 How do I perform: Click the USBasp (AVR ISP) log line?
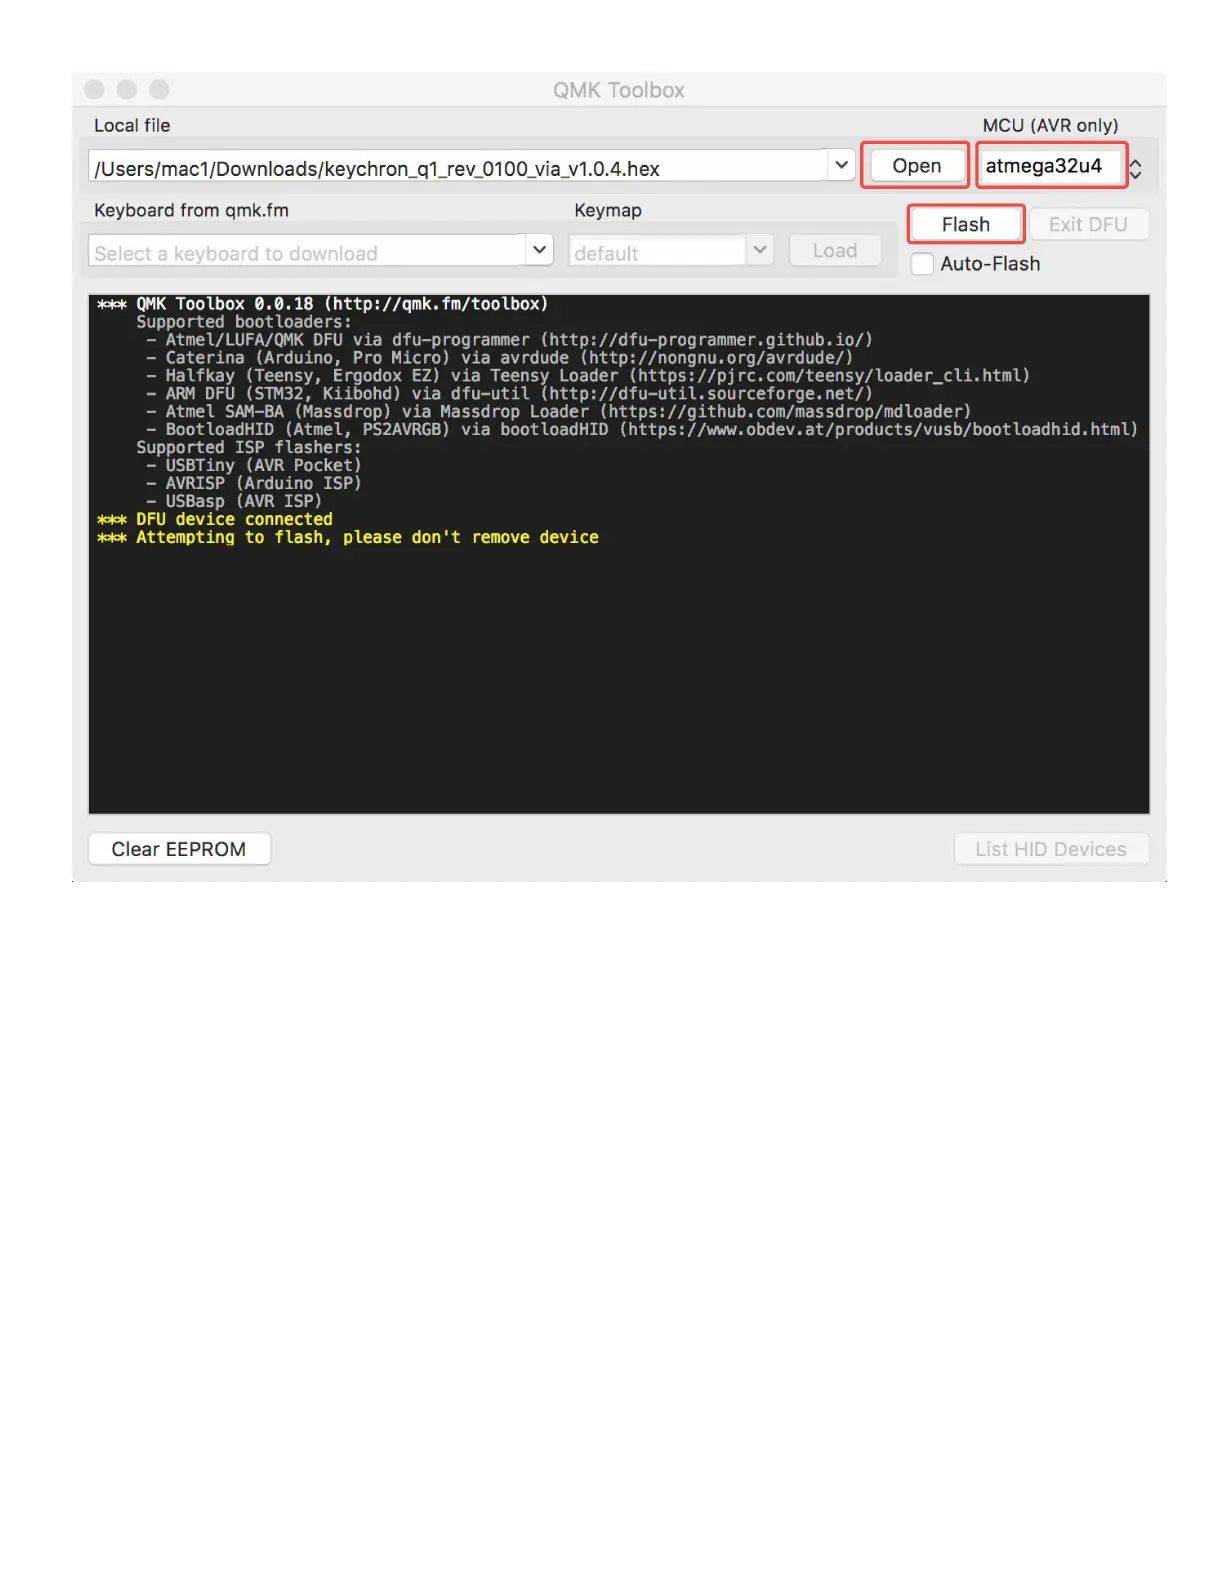[x=234, y=502]
